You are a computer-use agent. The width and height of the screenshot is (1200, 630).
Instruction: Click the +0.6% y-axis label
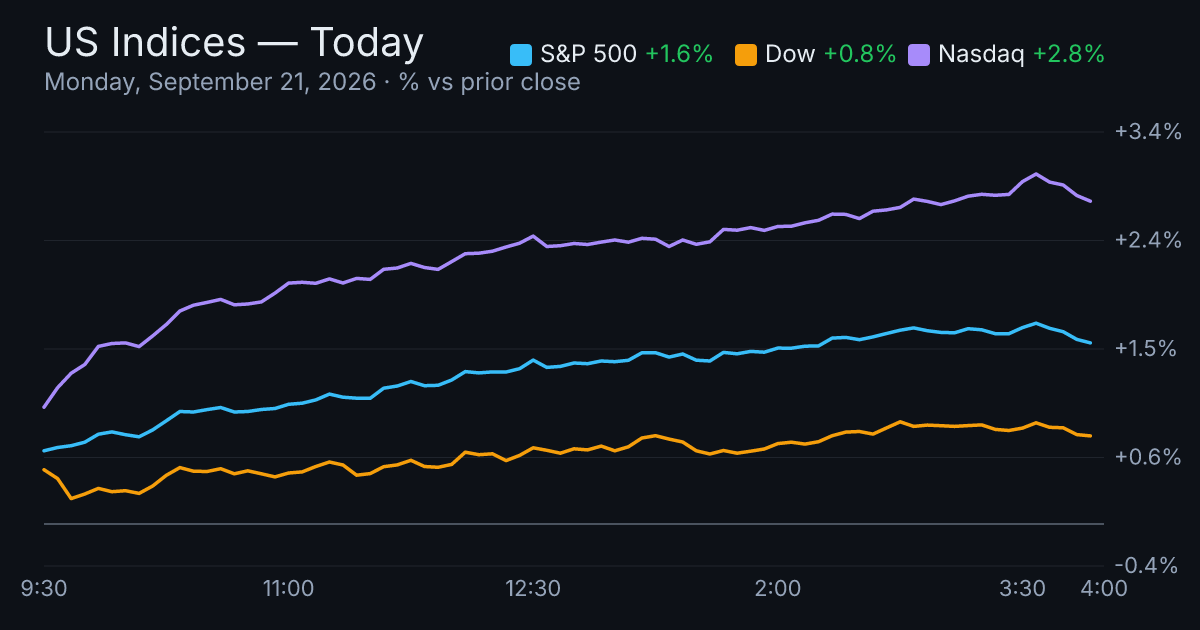point(1148,457)
